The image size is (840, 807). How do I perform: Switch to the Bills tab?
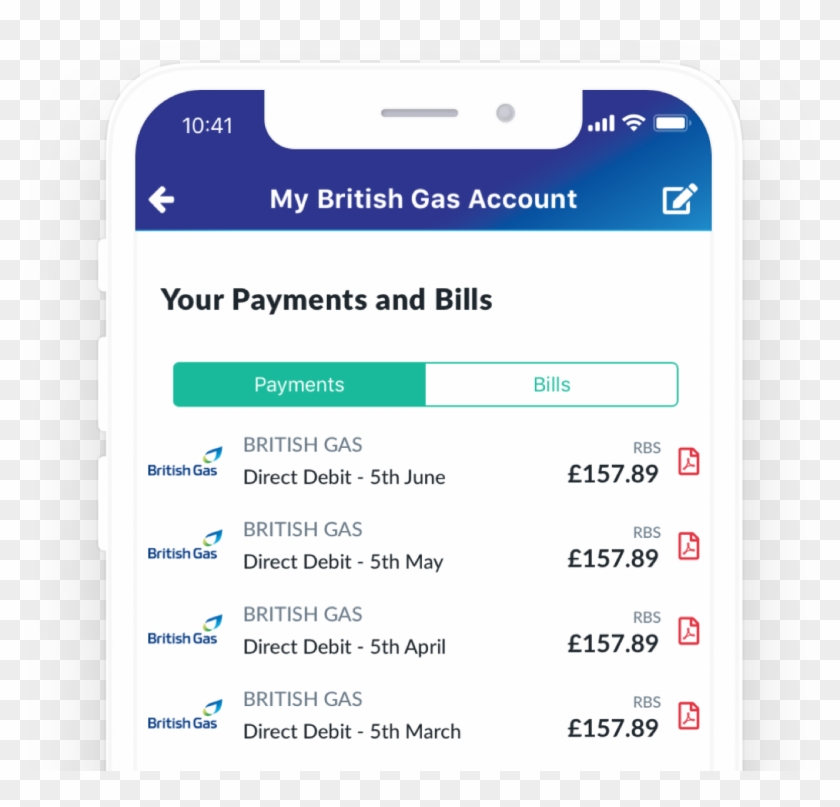click(x=551, y=384)
